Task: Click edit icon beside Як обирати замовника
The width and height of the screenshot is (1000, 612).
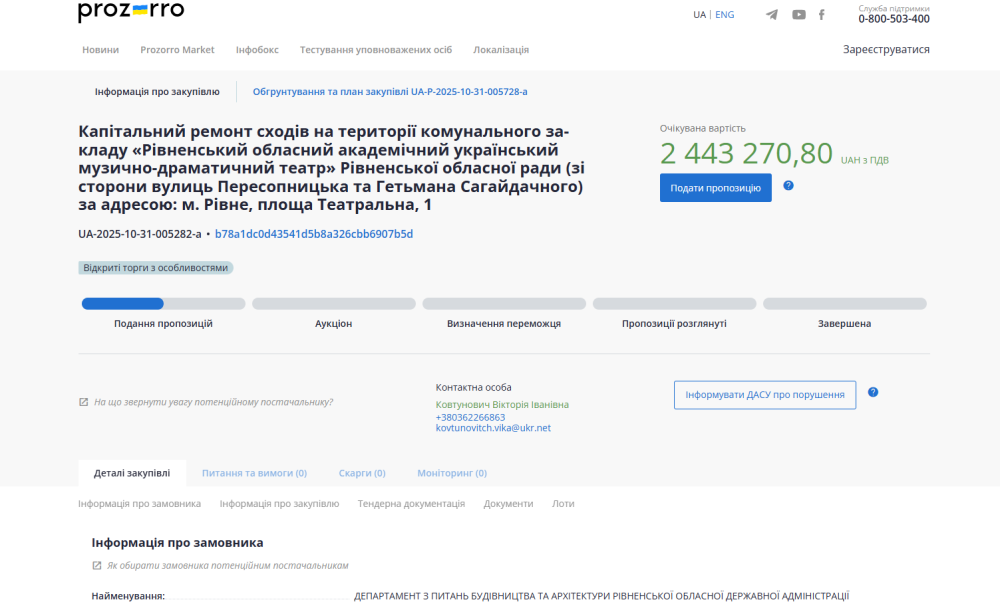Action: coord(97,566)
